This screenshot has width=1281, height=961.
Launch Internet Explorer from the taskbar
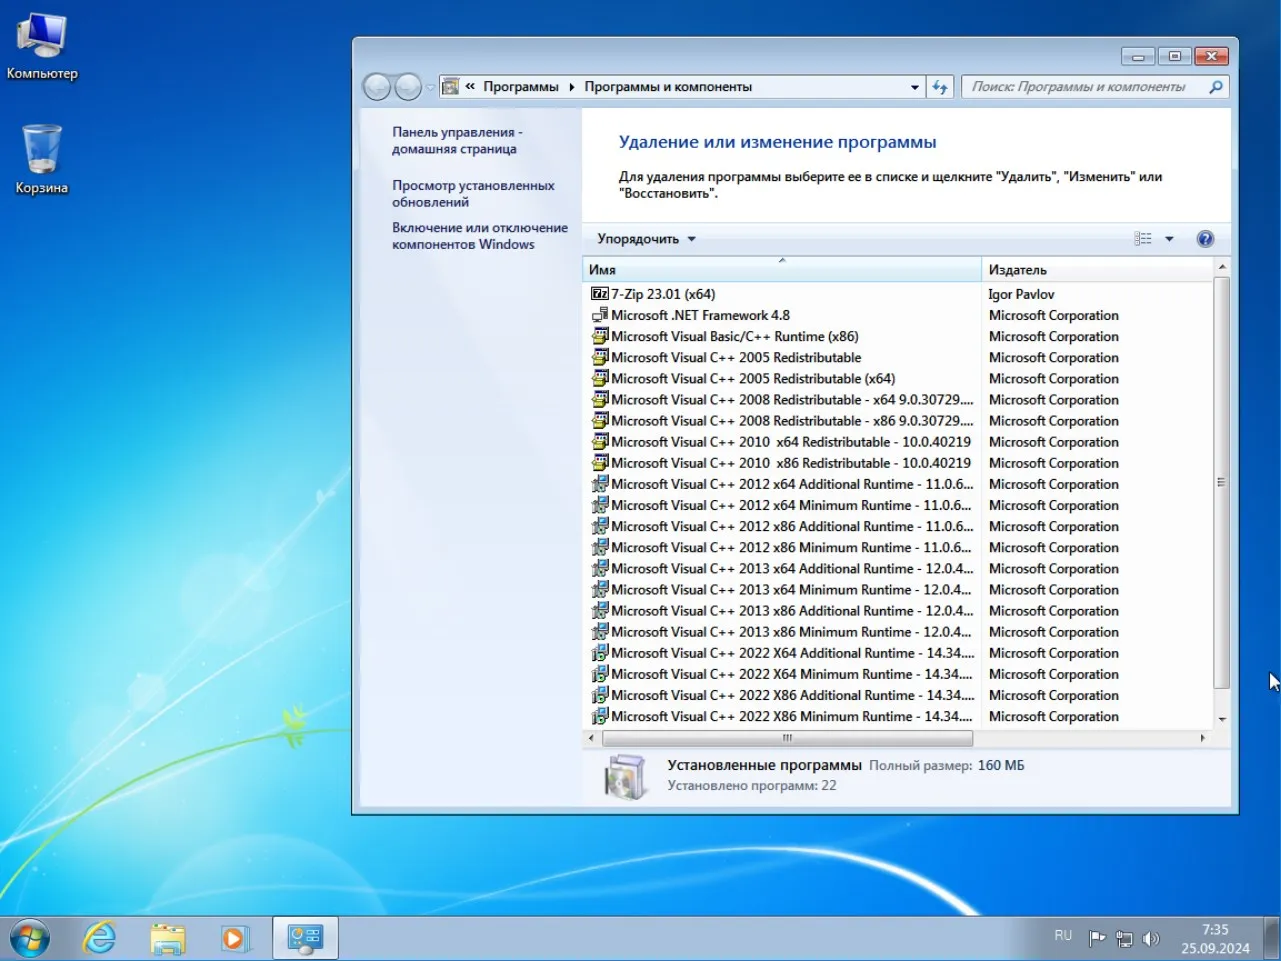(x=99, y=938)
